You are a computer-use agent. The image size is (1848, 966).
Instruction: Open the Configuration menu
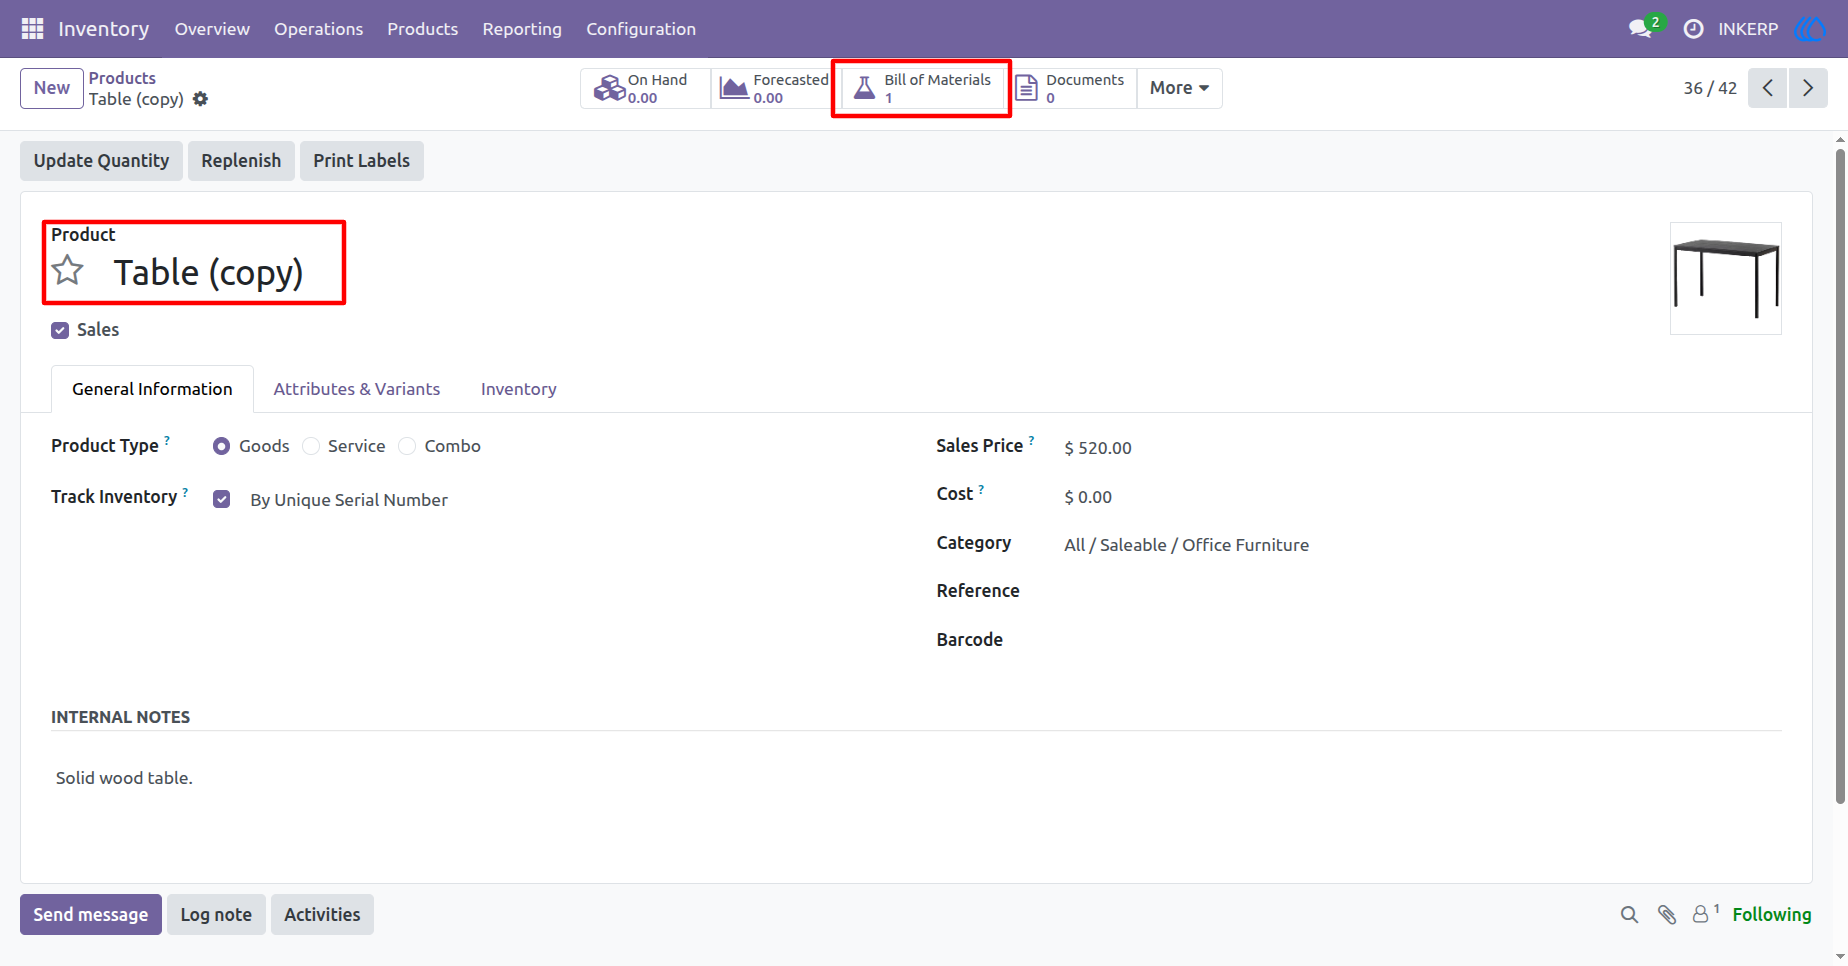[x=641, y=29]
